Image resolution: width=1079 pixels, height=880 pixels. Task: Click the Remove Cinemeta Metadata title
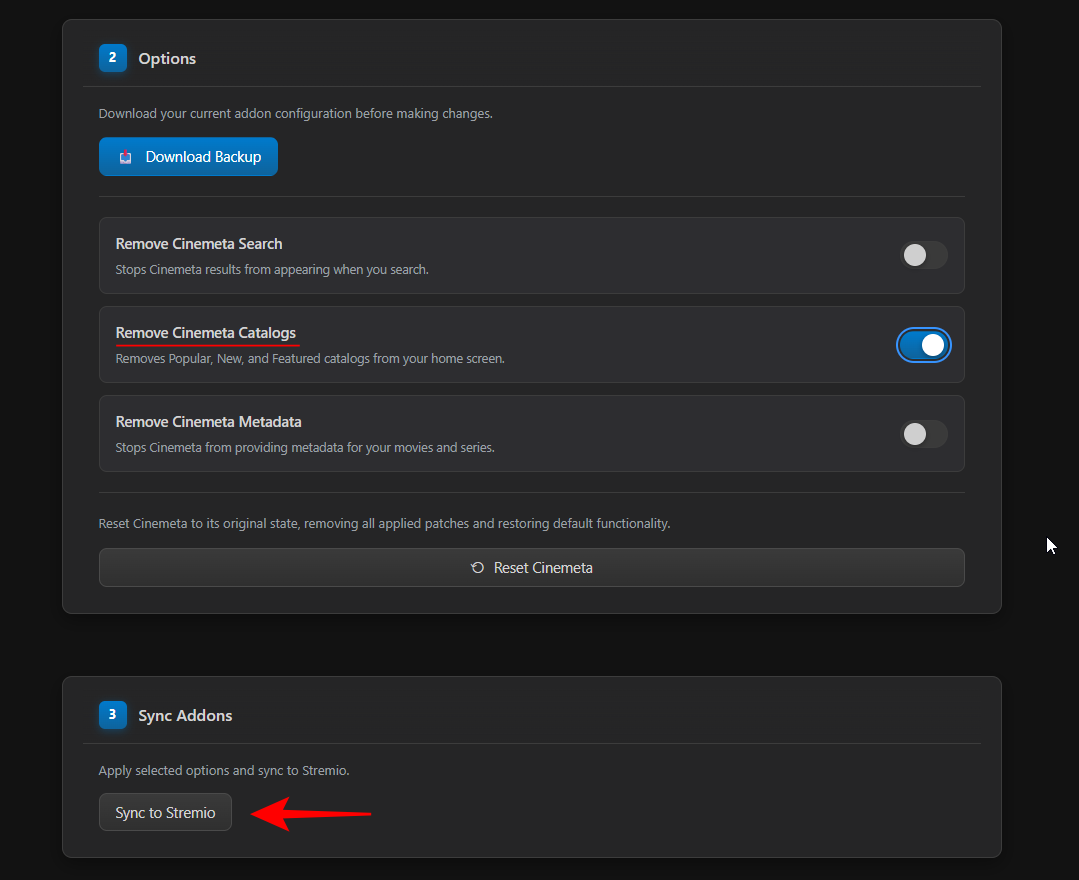click(x=208, y=422)
